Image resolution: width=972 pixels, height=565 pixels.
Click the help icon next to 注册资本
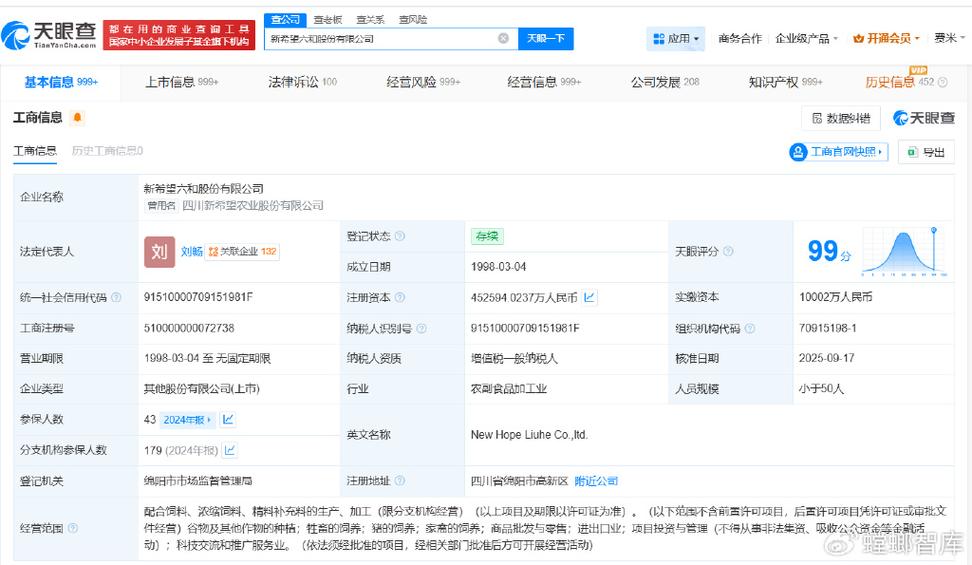click(400, 298)
